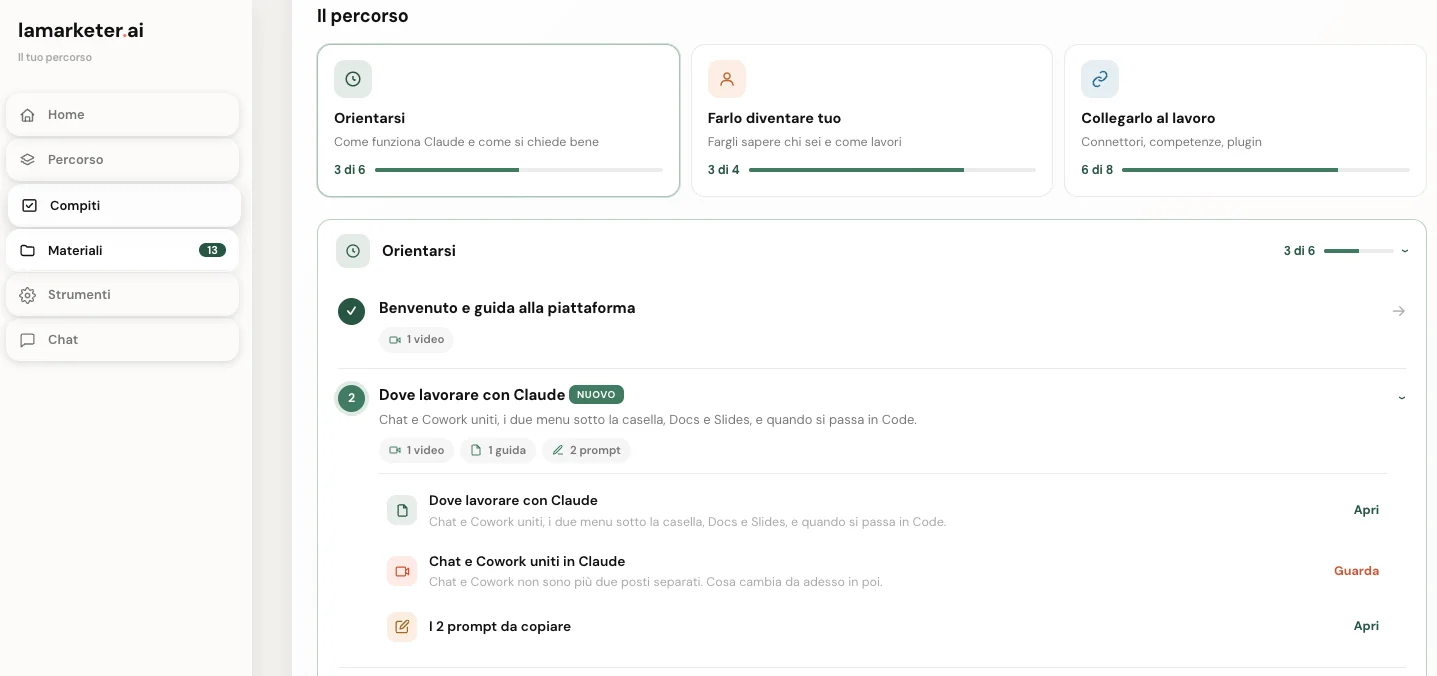
Task: Click the 2 prompt chip
Action: click(586, 450)
